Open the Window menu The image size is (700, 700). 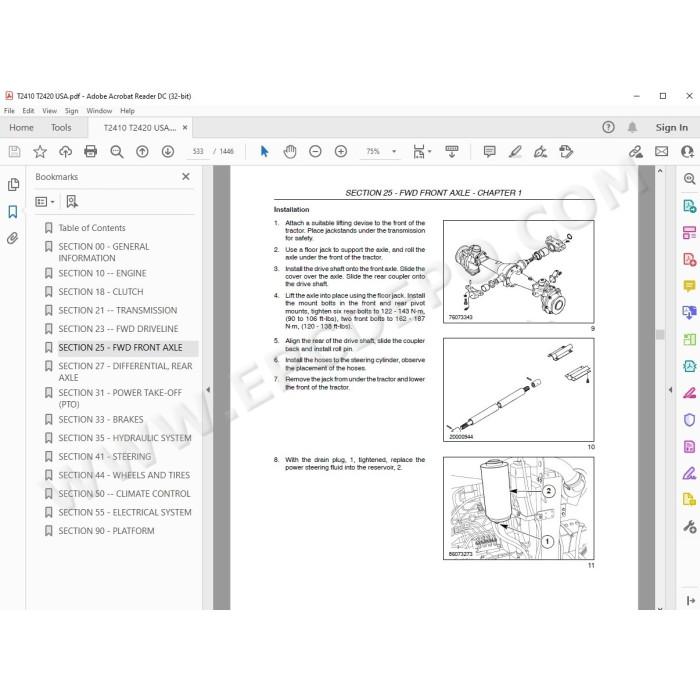[99, 111]
